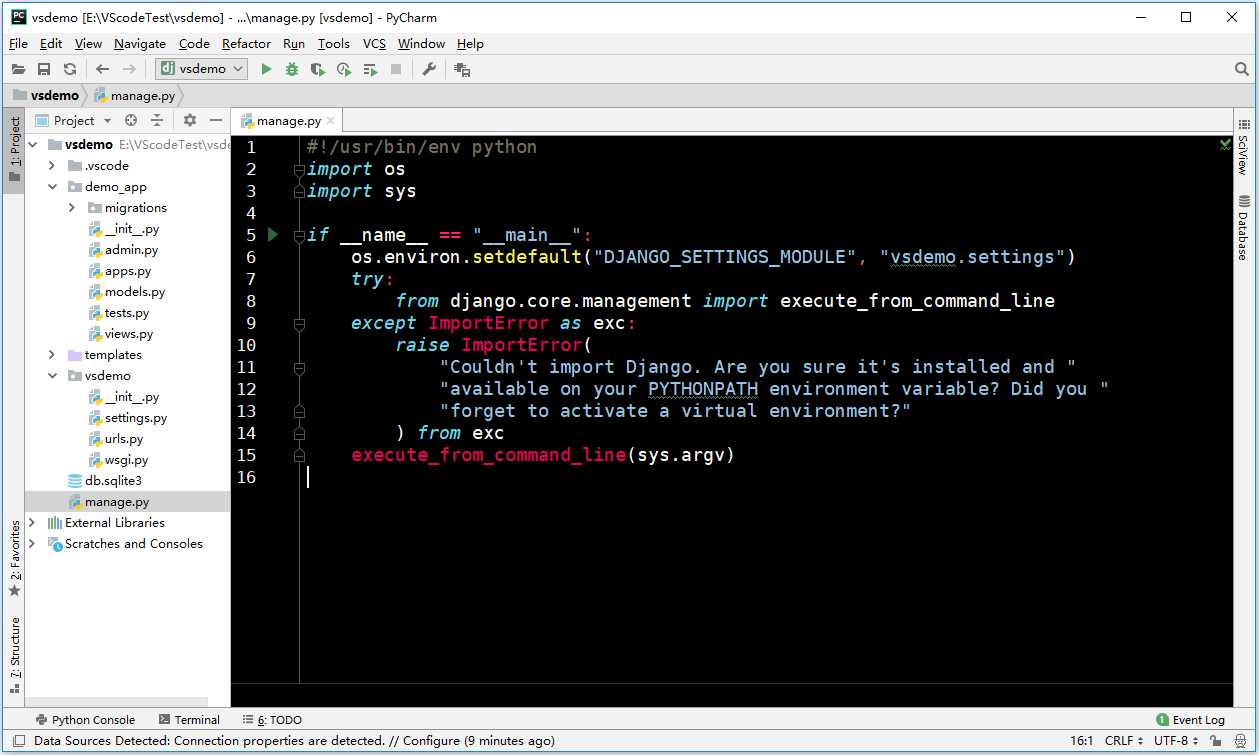Hide the Project panel with minus icon

coord(215,120)
